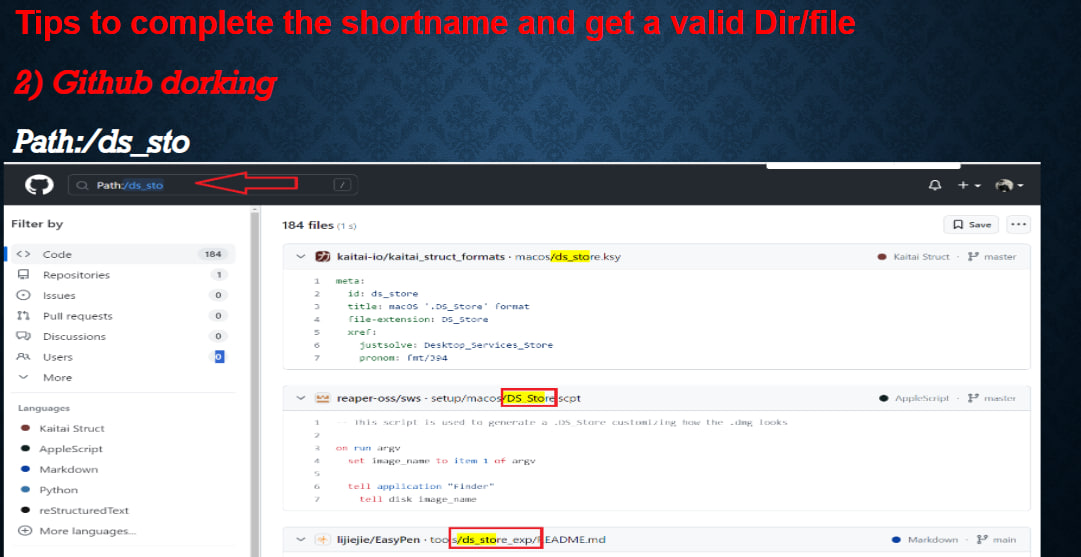1081x557 pixels.
Task: Open the user avatar menu
Action: click(1009, 185)
